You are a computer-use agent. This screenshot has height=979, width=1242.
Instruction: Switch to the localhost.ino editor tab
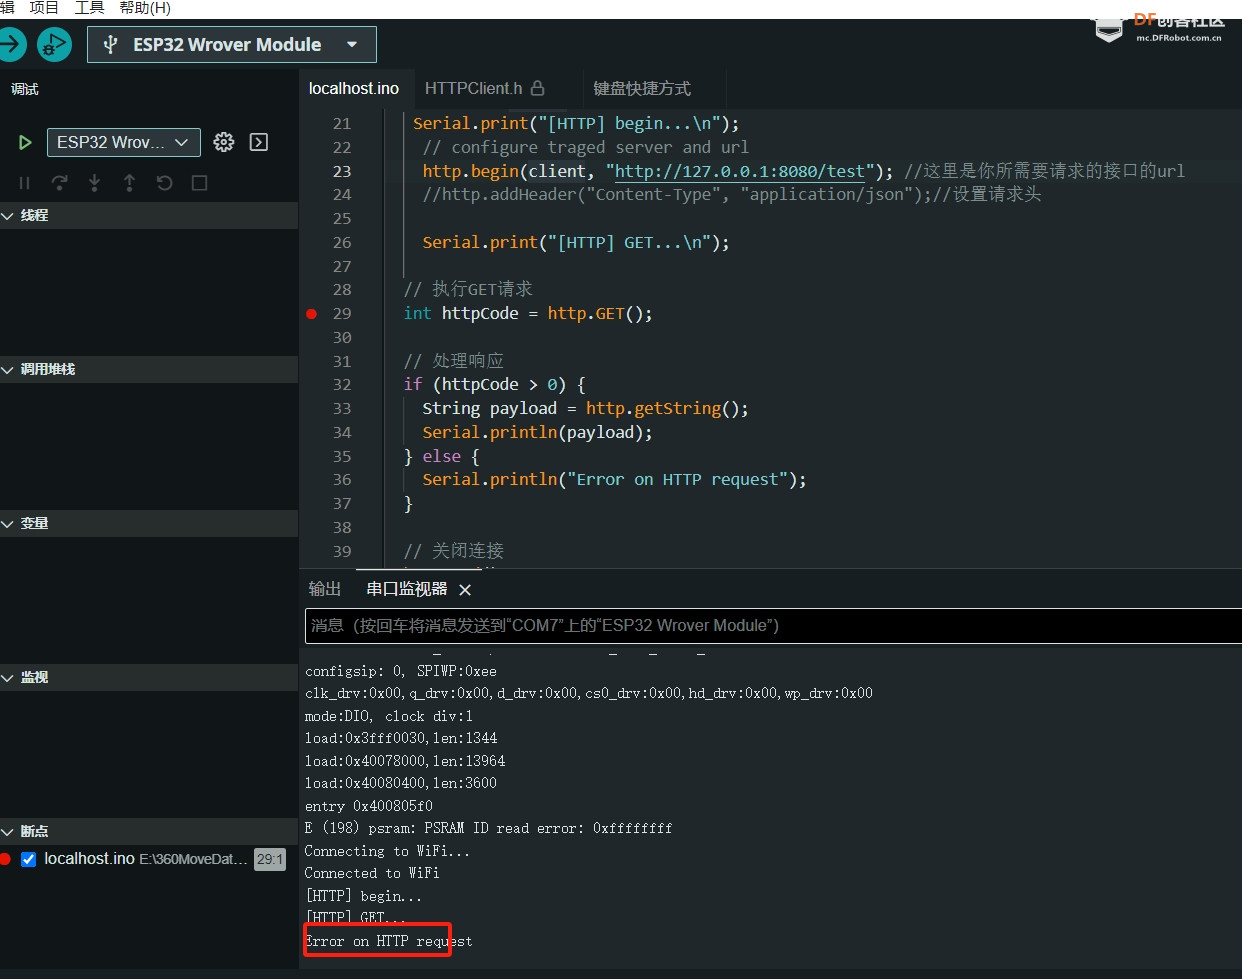pyautogui.click(x=354, y=88)
